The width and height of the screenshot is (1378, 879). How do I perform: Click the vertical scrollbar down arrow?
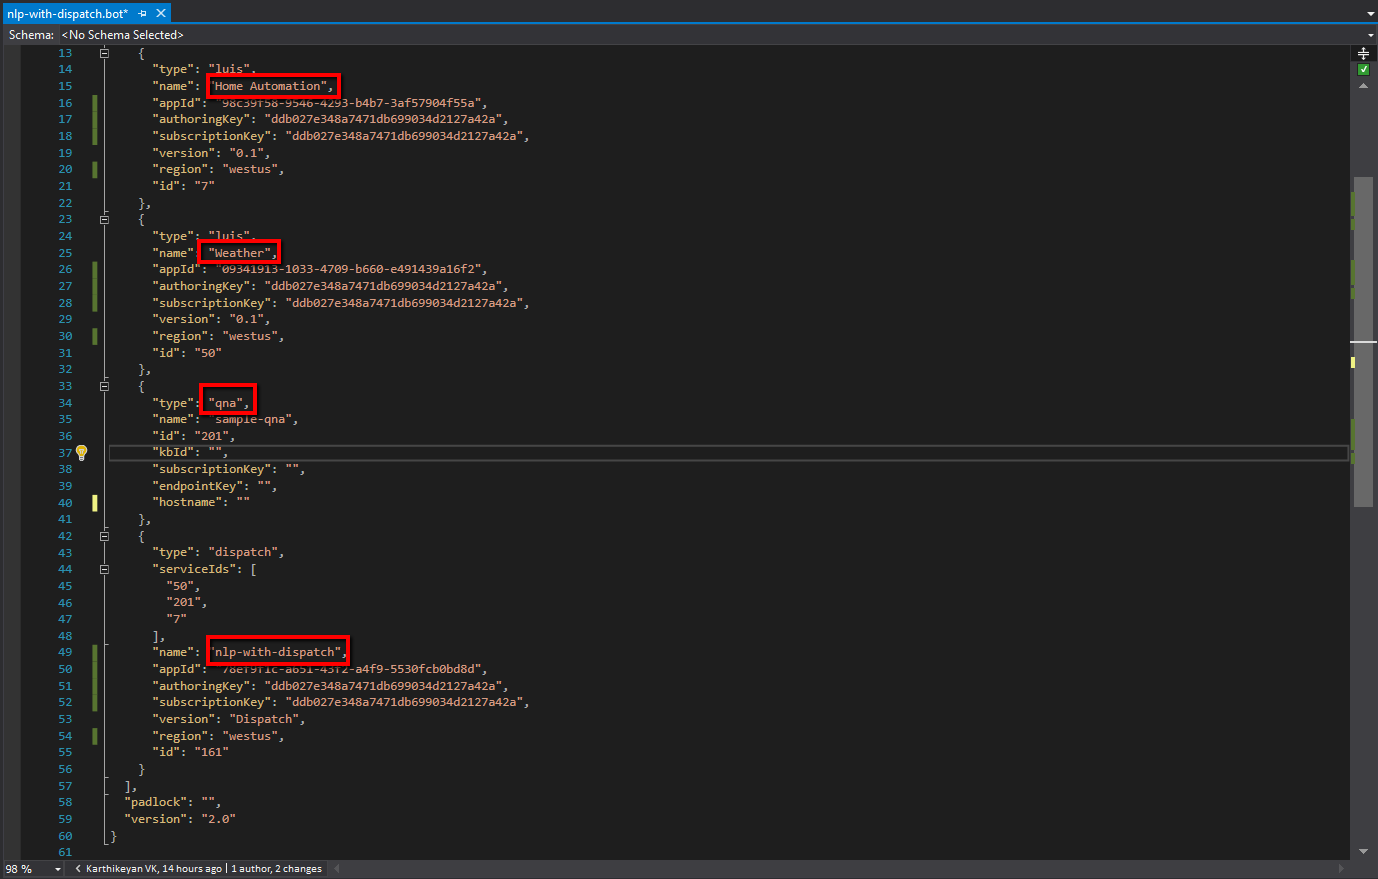[x=1363, y=851]
